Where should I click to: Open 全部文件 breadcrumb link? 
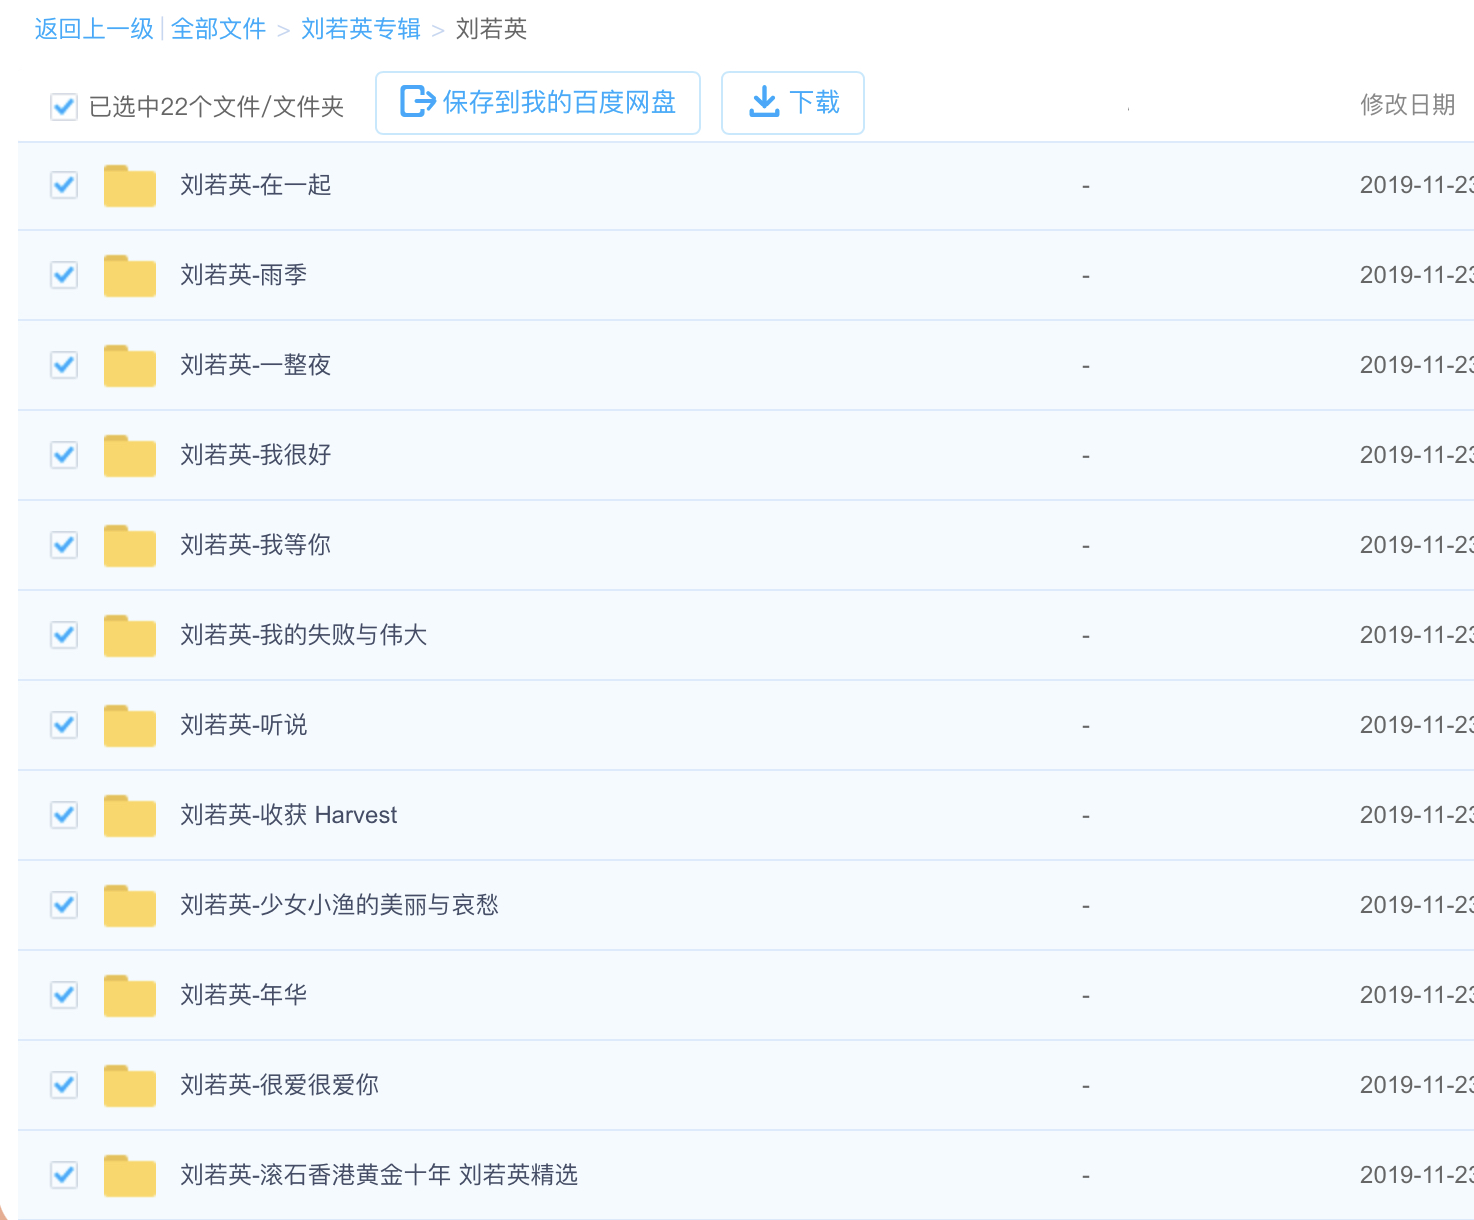click(218, 29)
